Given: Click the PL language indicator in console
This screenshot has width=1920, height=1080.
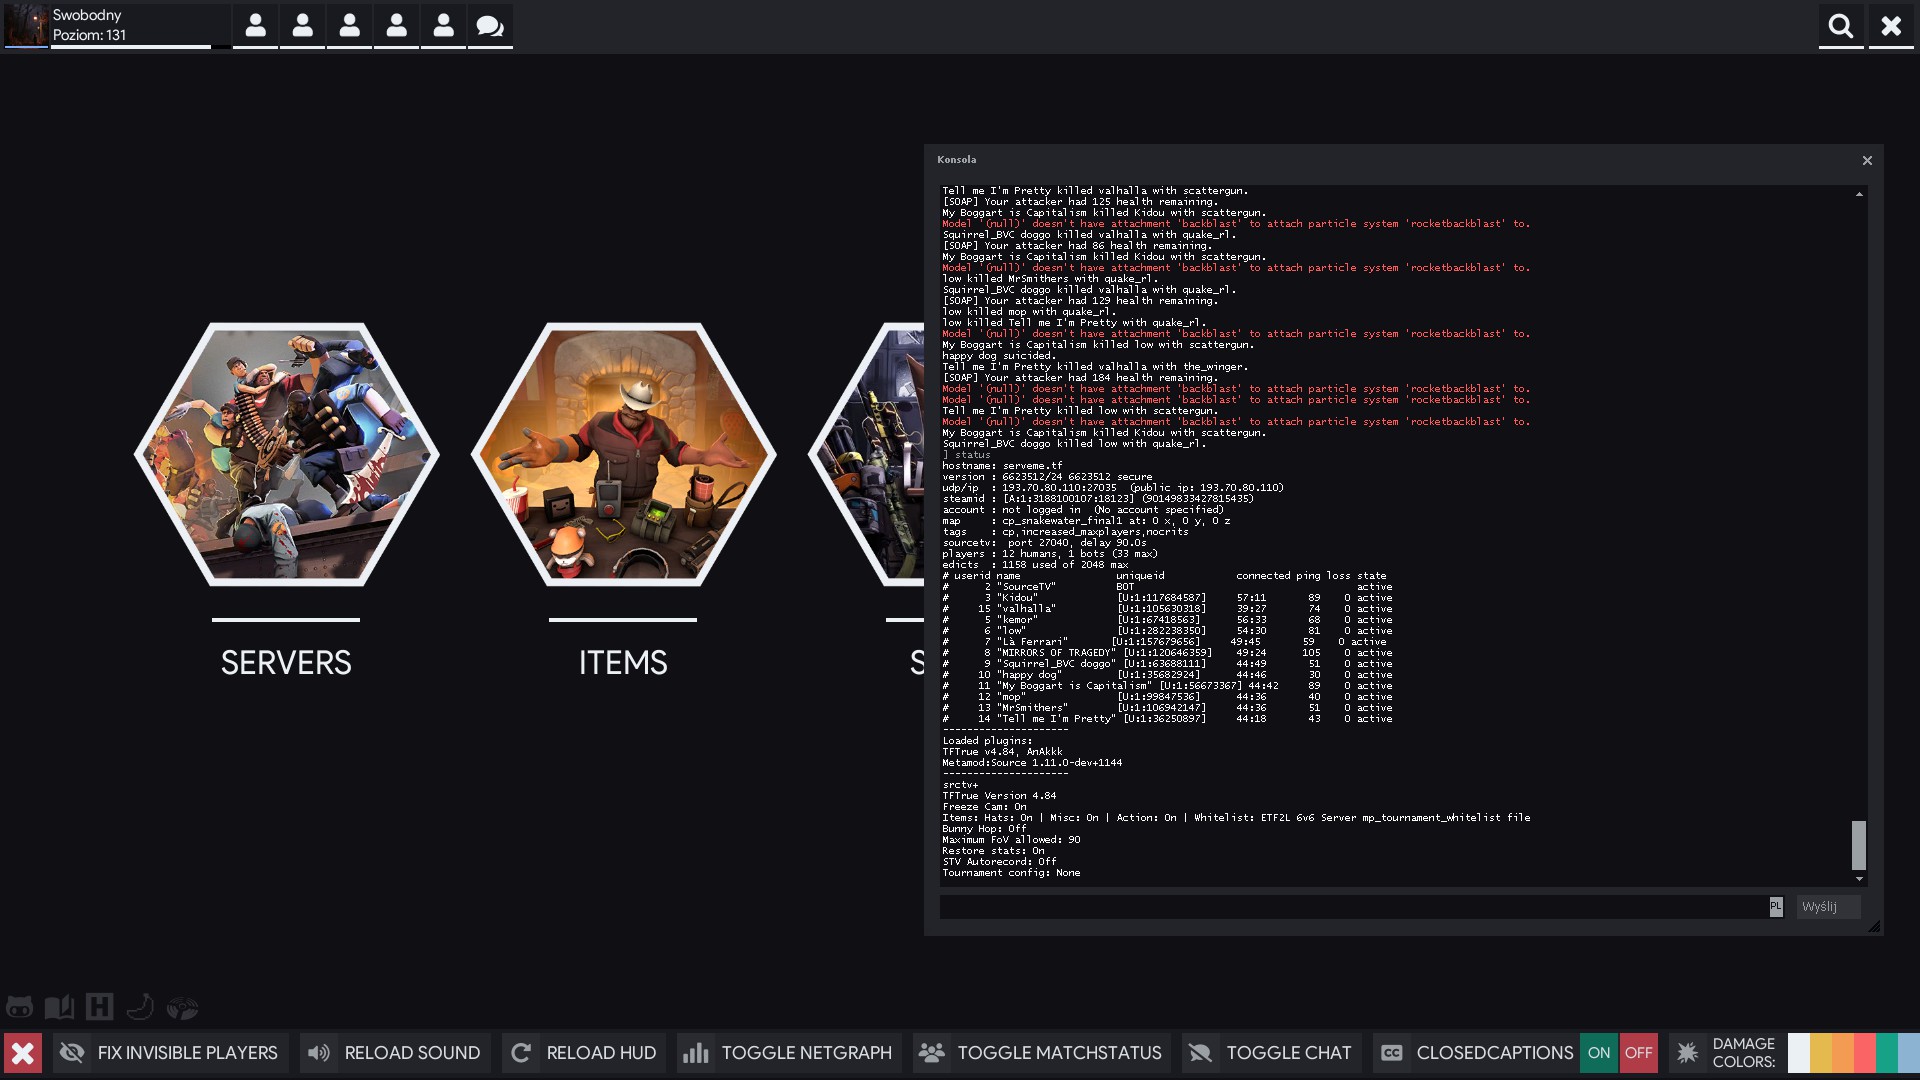Looking at the screenshot, I should click(x=1776, y=907).
